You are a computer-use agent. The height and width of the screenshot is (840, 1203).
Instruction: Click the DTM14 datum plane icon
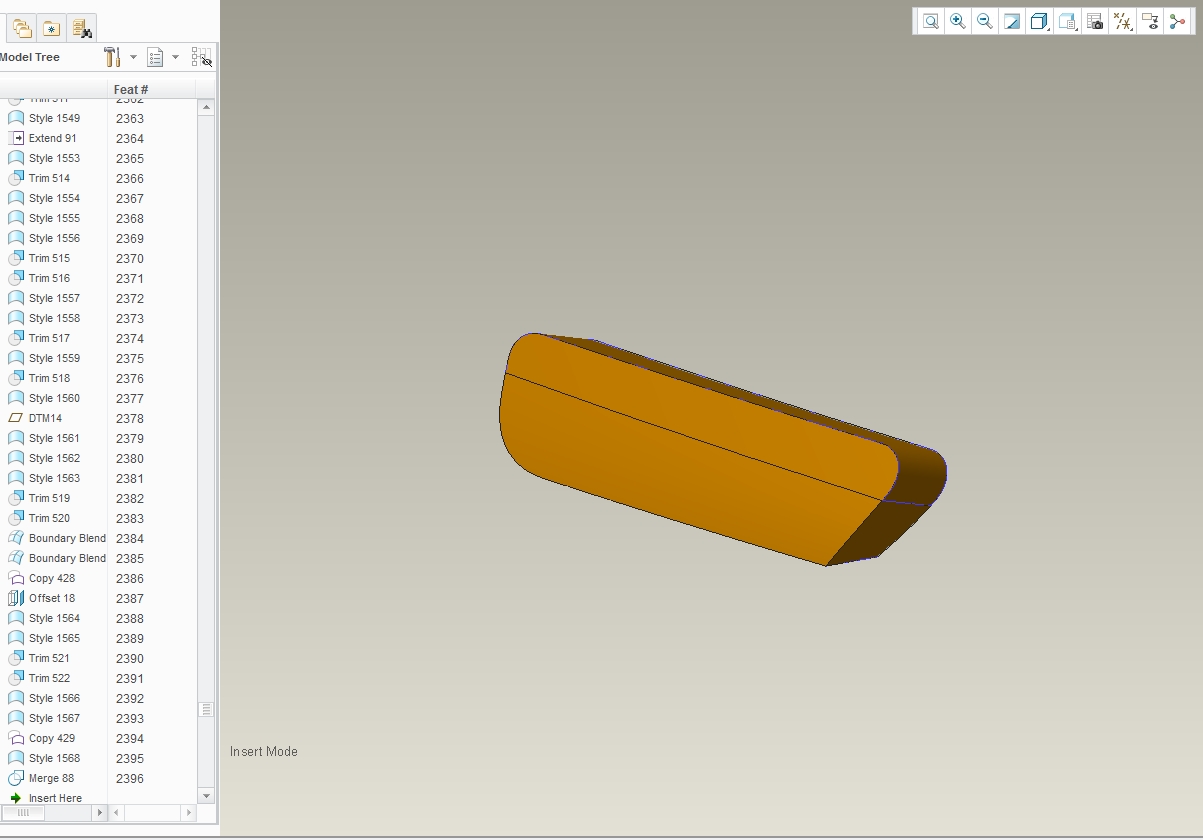coord(16,418)
